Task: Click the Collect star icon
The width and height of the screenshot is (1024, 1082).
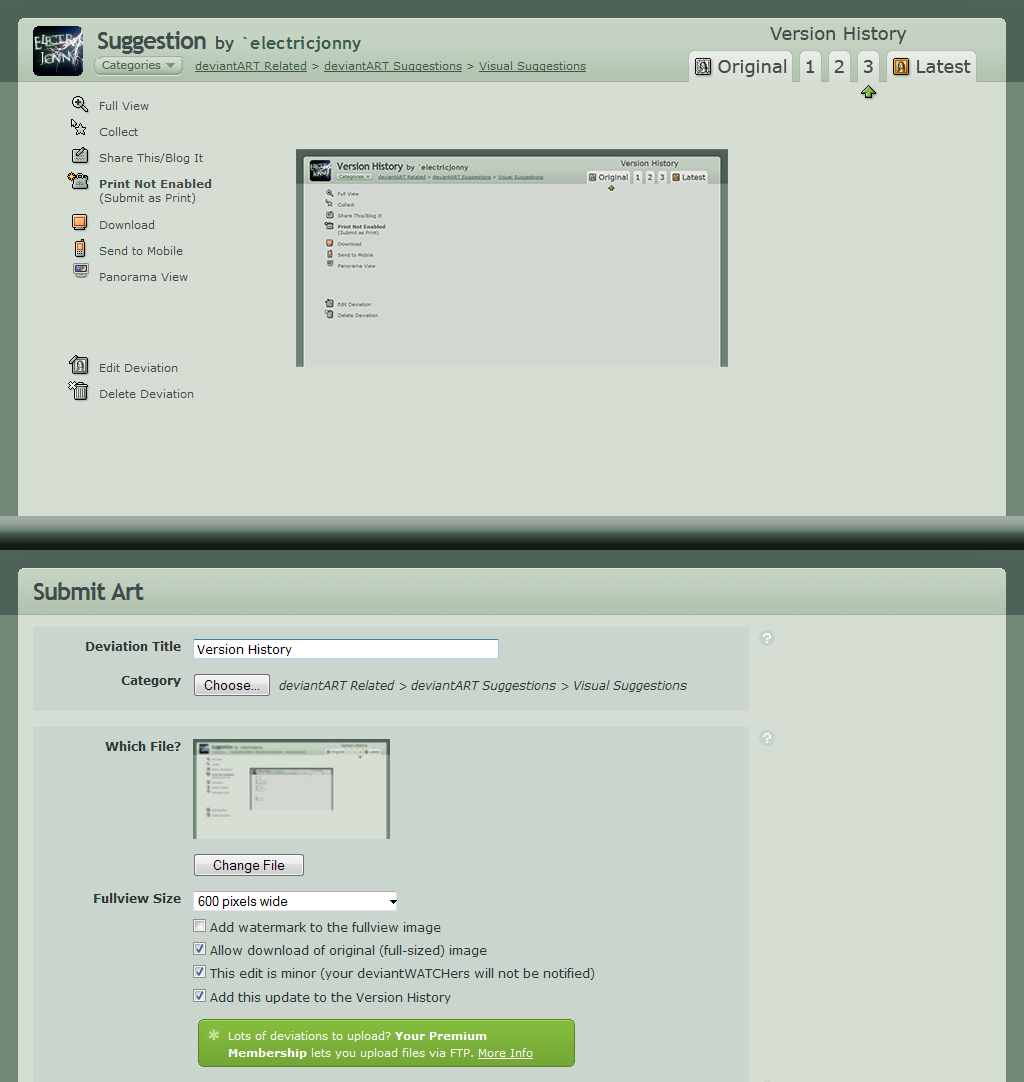Action: pyautogui.click(x=79, y=128)
